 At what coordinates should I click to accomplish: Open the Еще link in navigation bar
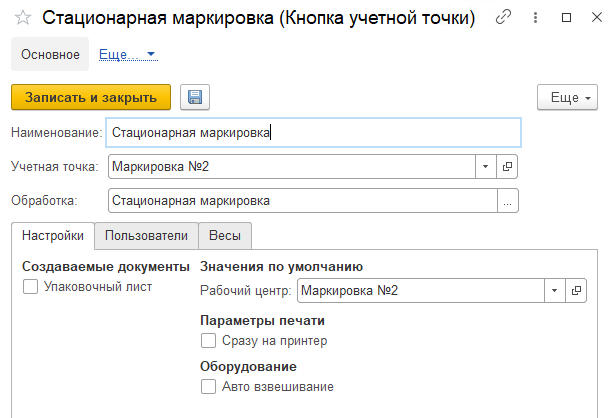click(127, 54)
